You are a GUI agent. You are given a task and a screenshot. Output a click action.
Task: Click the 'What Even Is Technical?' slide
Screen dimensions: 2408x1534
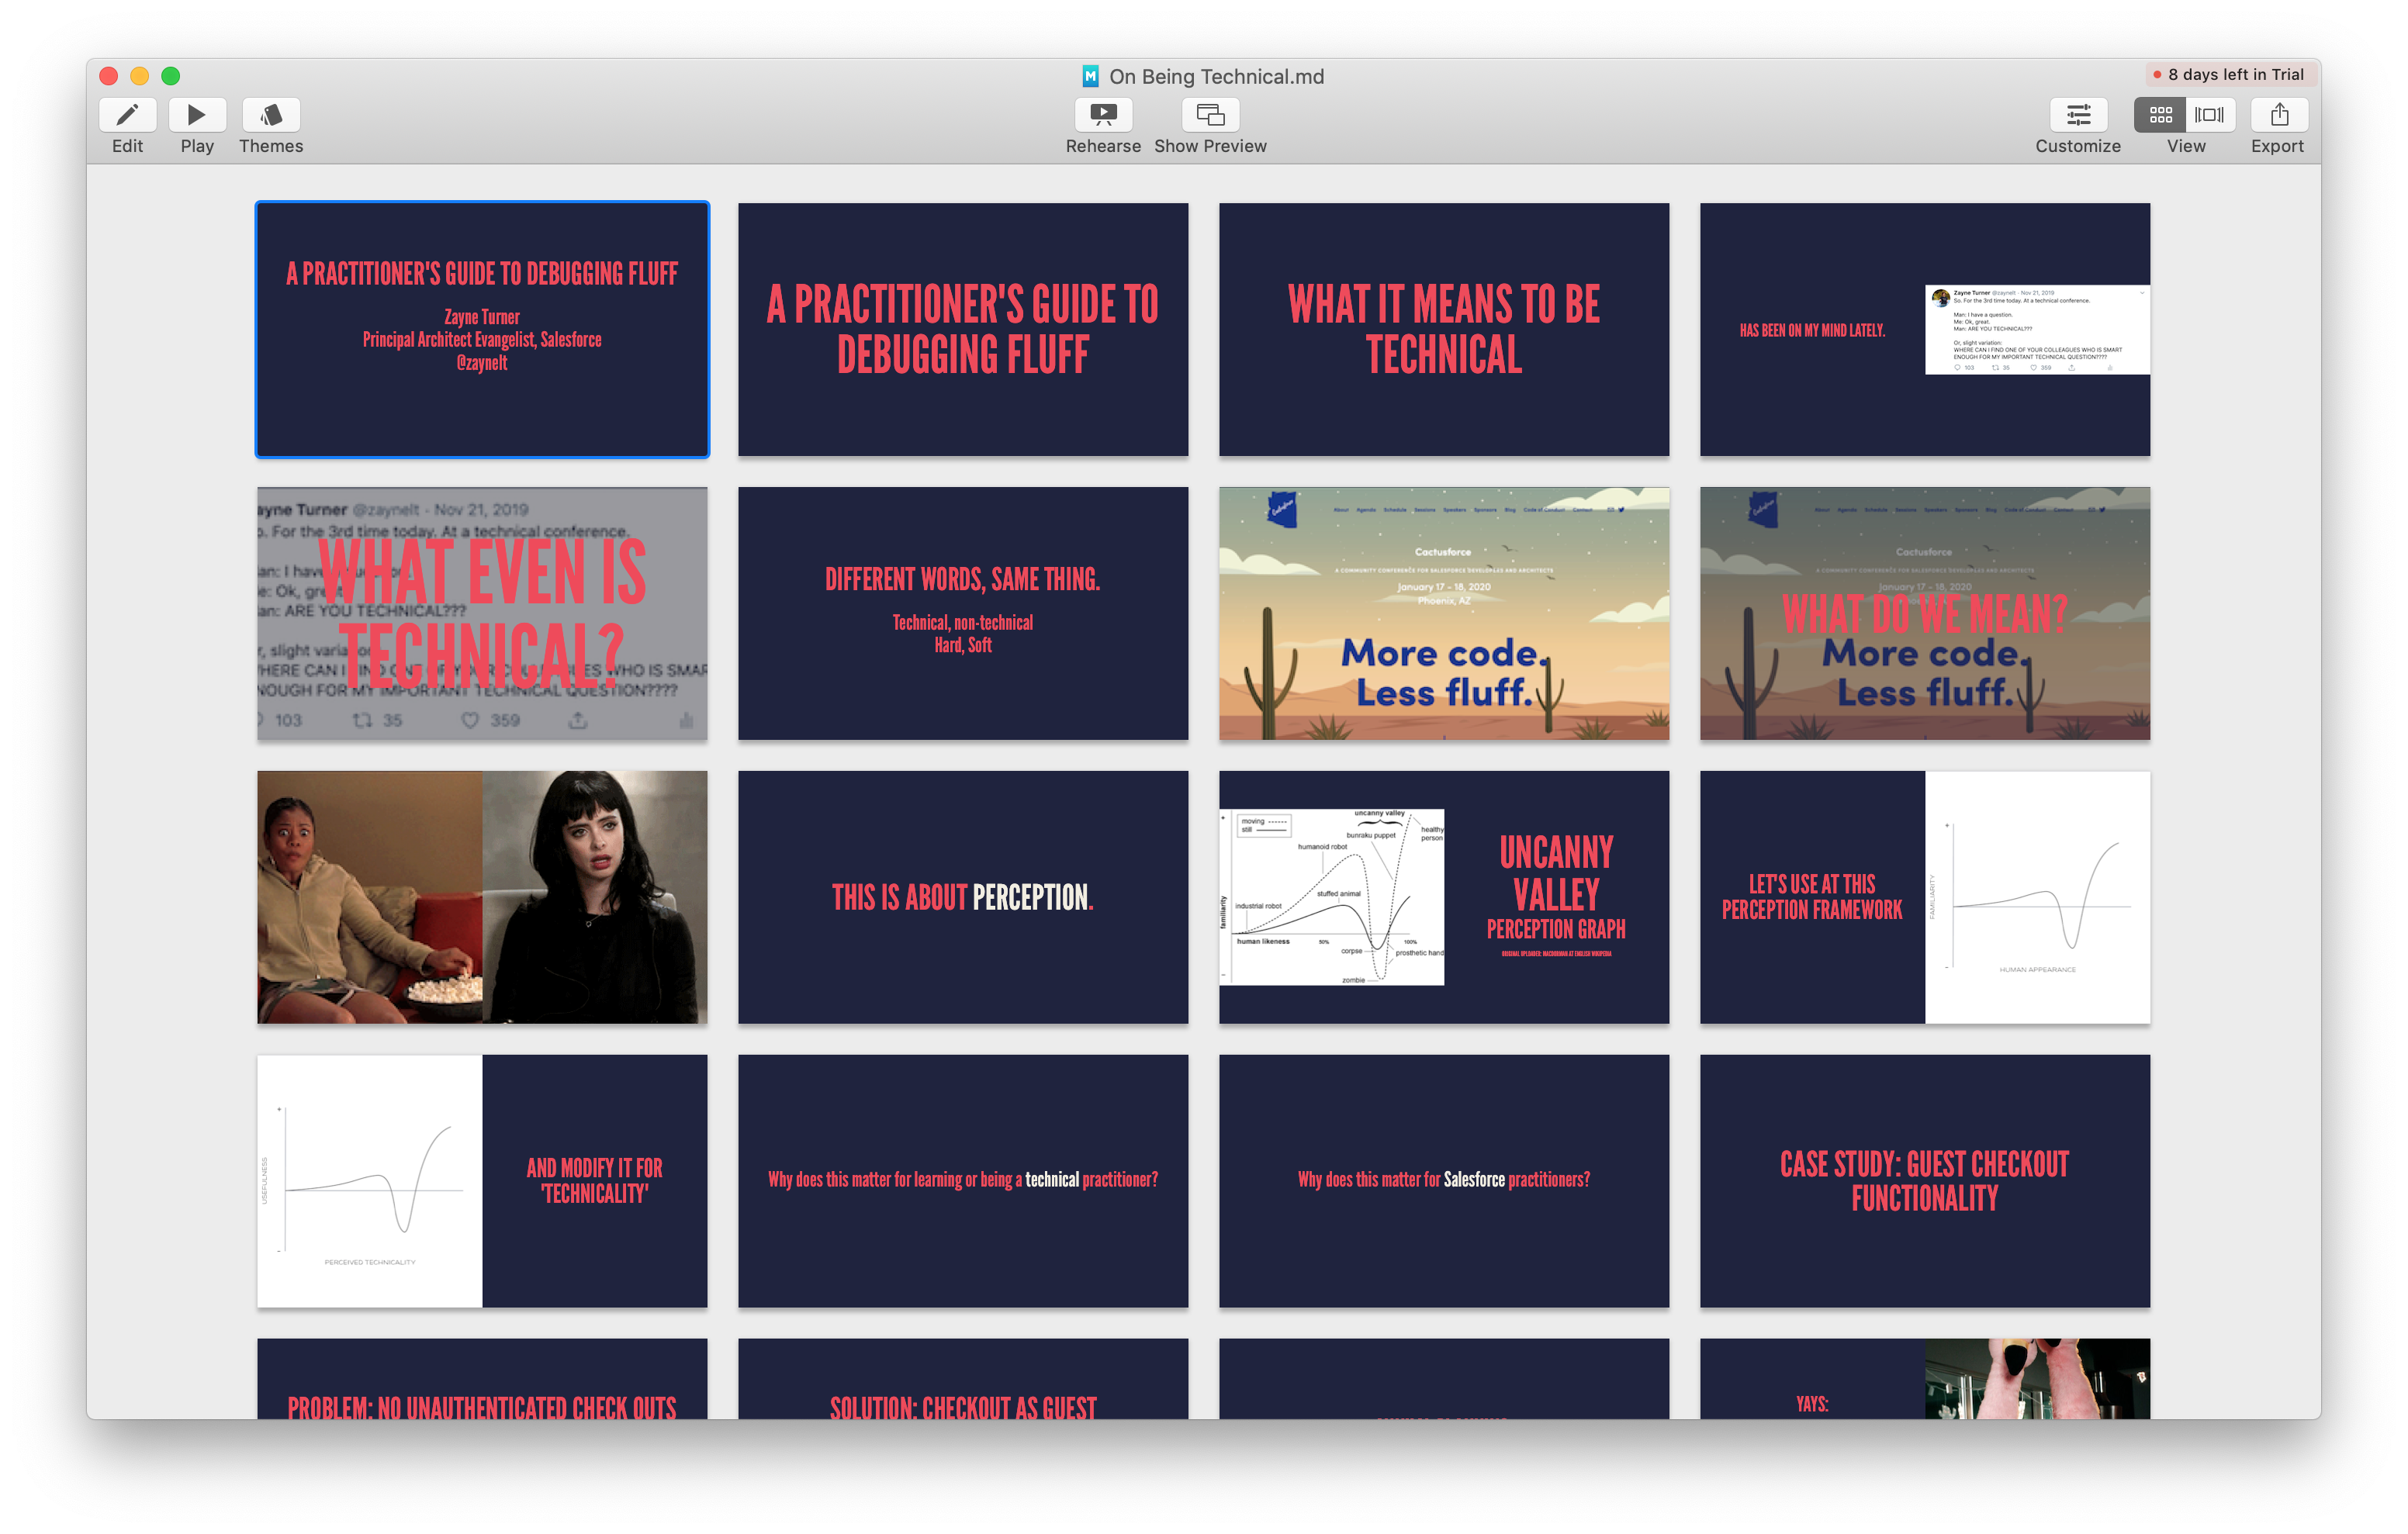[482, 613]
